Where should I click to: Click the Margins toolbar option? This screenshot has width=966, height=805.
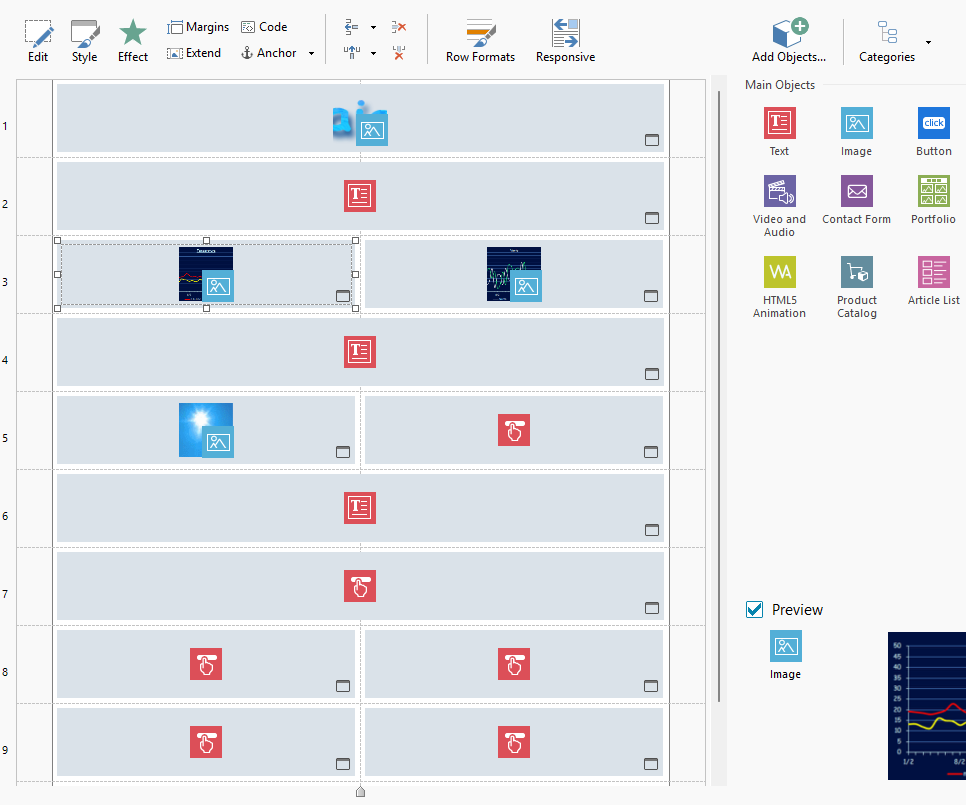pos(198,27)
